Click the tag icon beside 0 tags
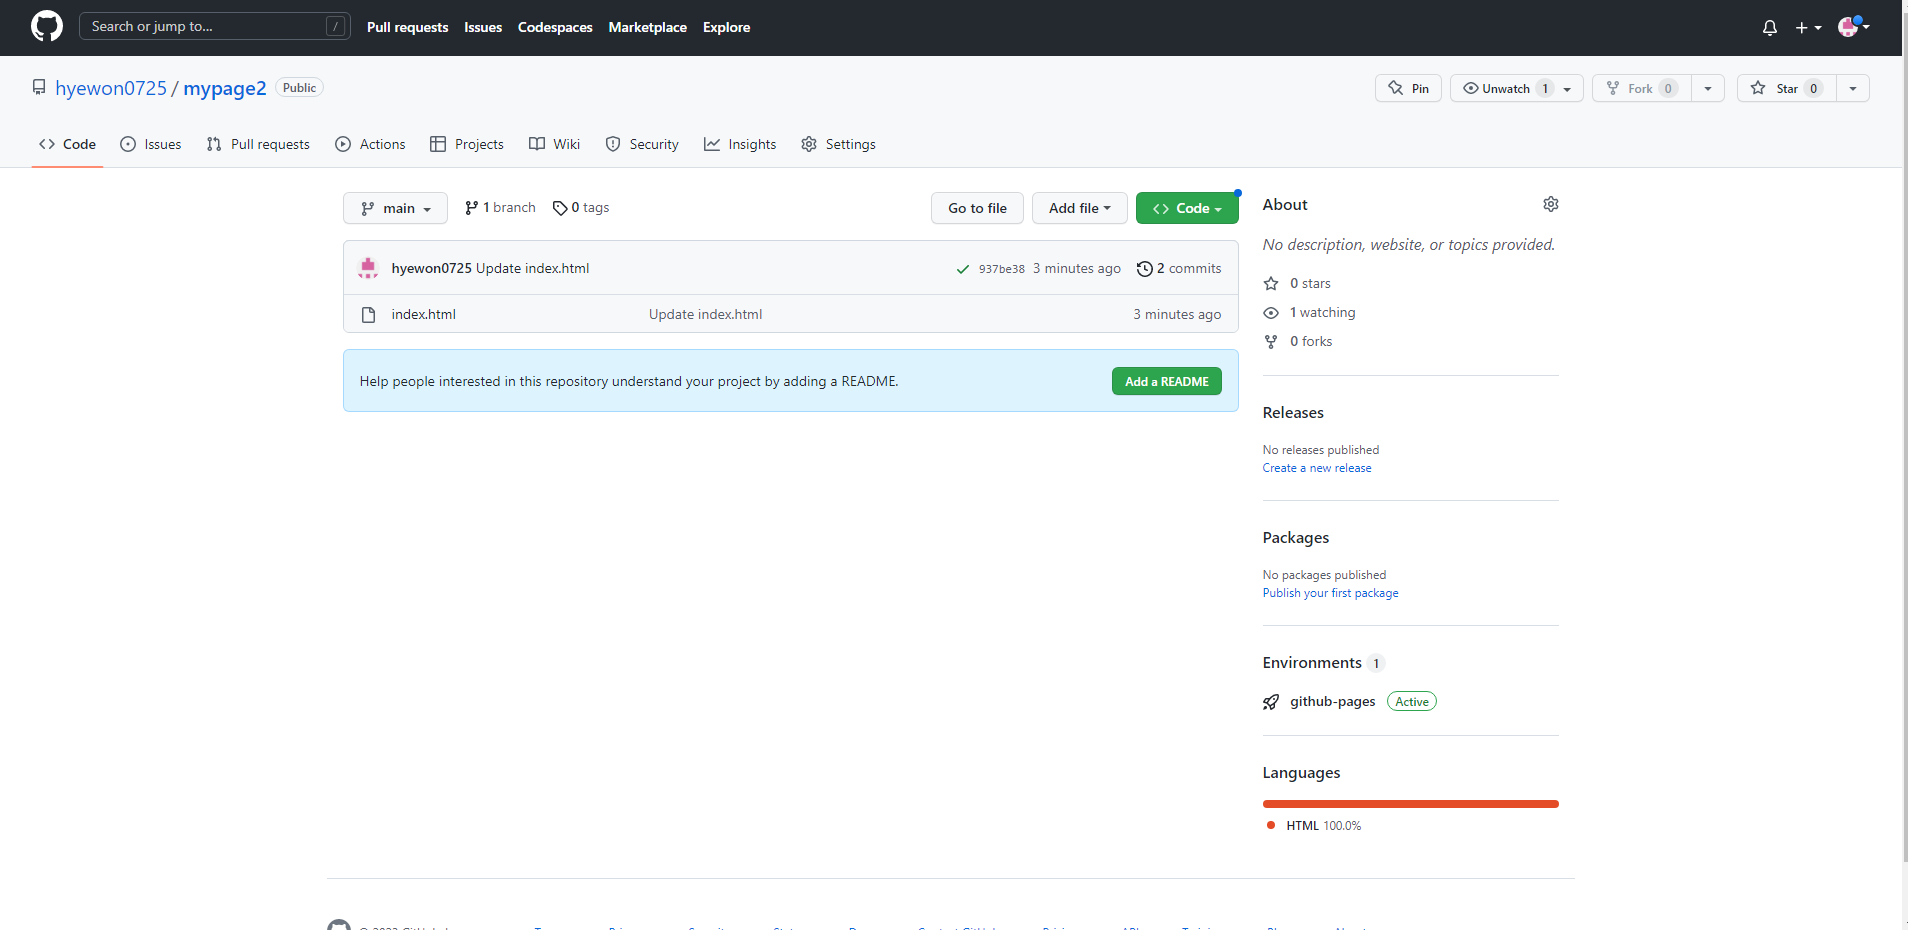This screenshot has height=930, width=1908. pos(560,208)
